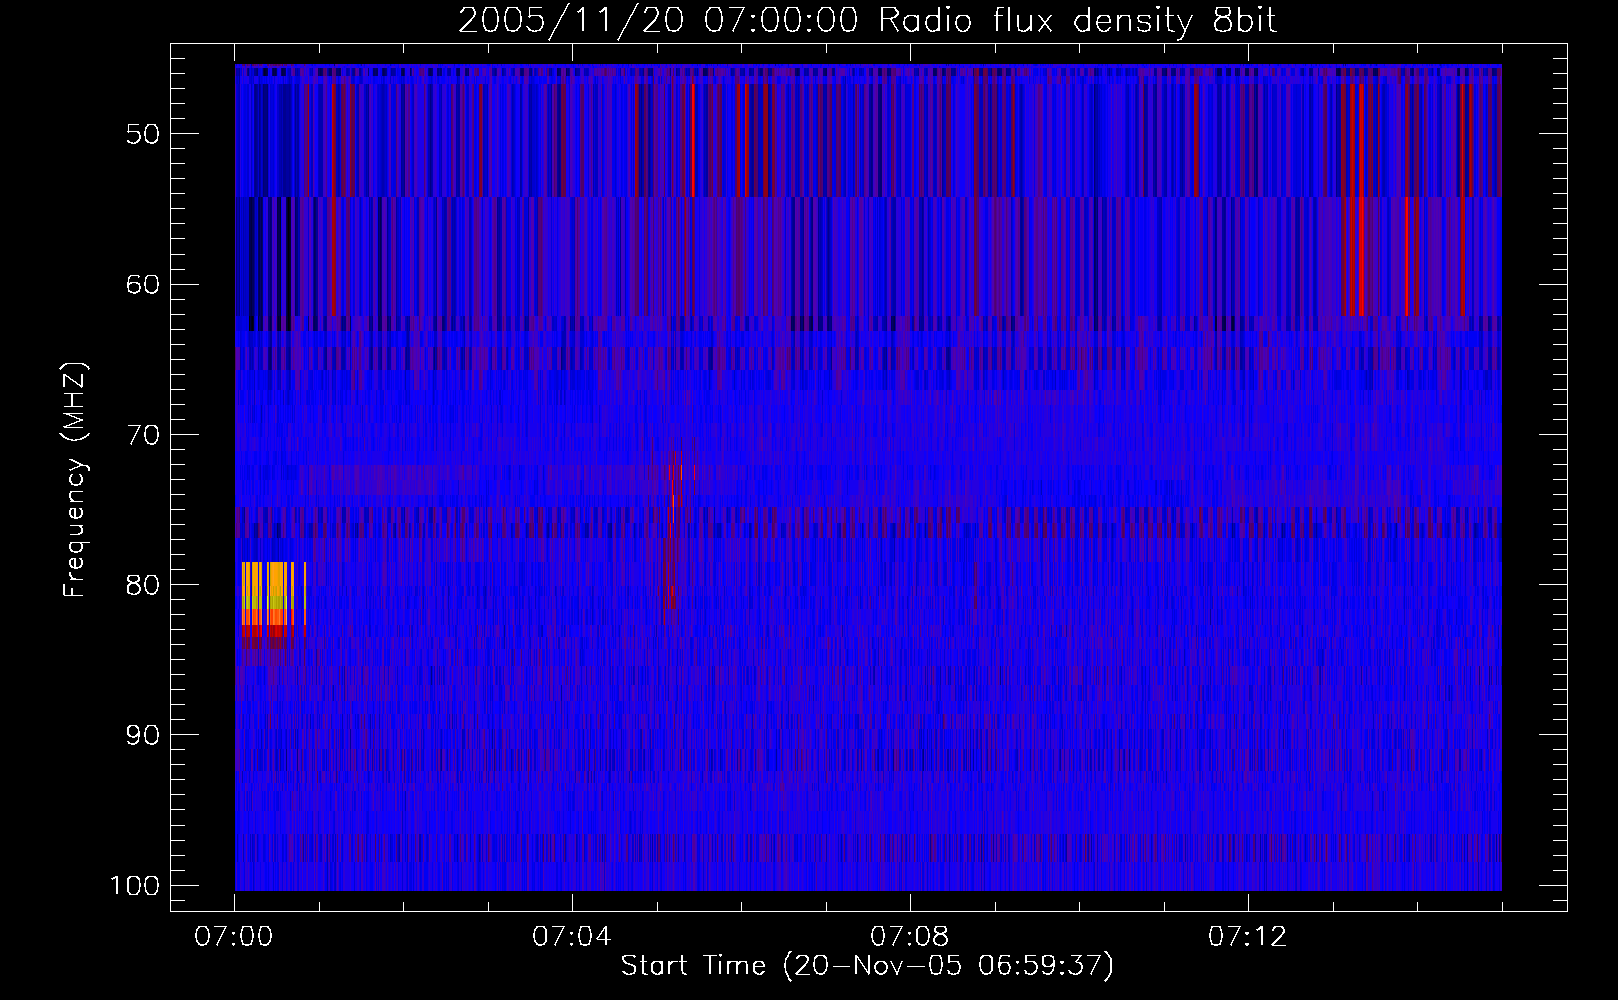The height and width of the screenshot is (1000, 1618).
Task: Click the 07:04 time tick label
Action: coord(572,937)
